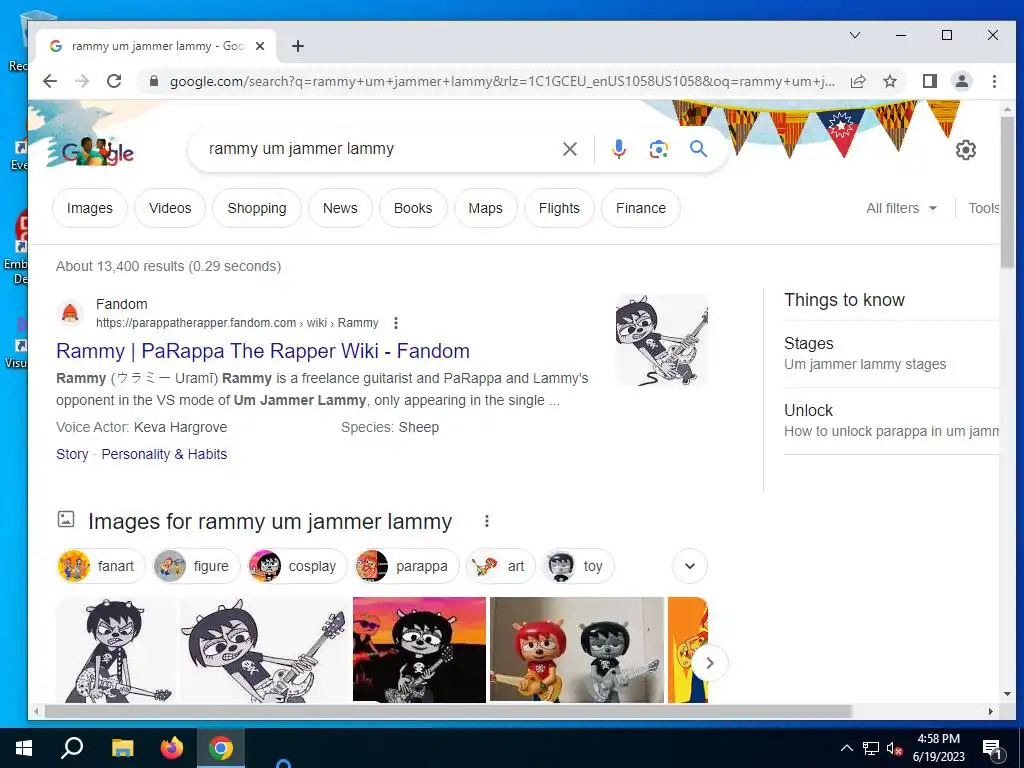
Task: Open a new browser tab
Action: (298, 46)
